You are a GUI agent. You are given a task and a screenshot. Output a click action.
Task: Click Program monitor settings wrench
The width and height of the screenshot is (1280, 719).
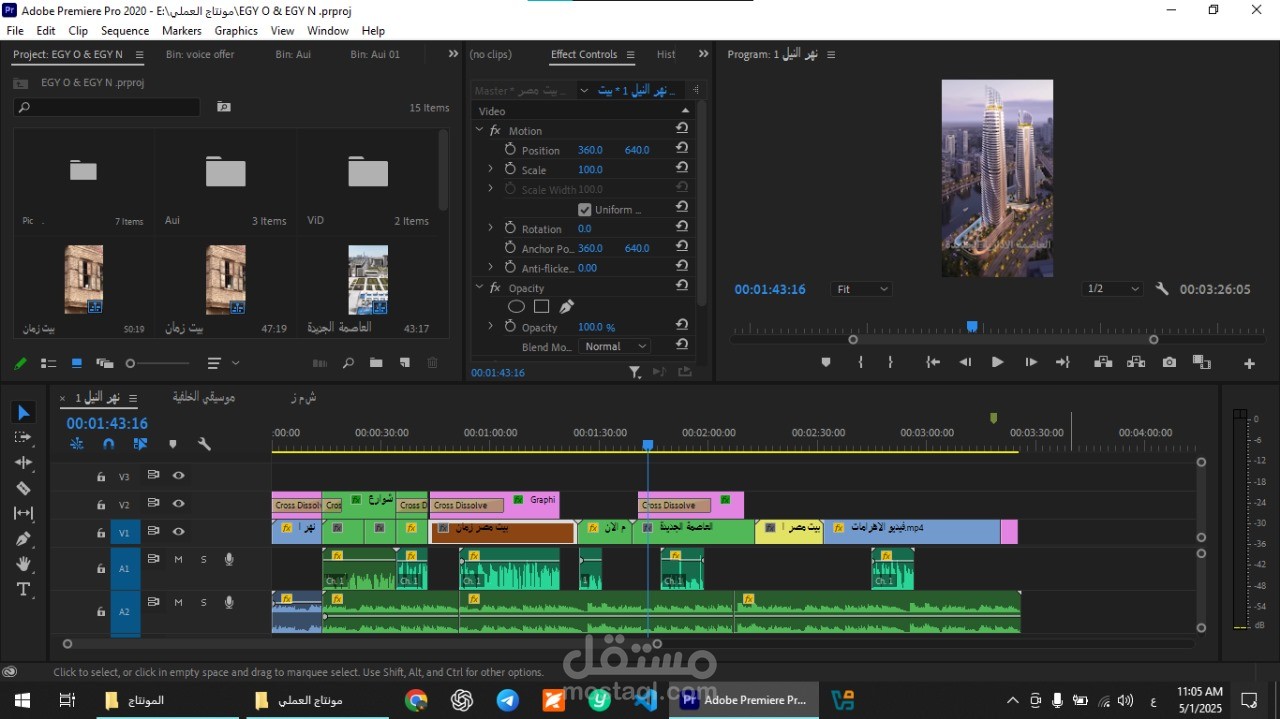[x=1162, y=289]
